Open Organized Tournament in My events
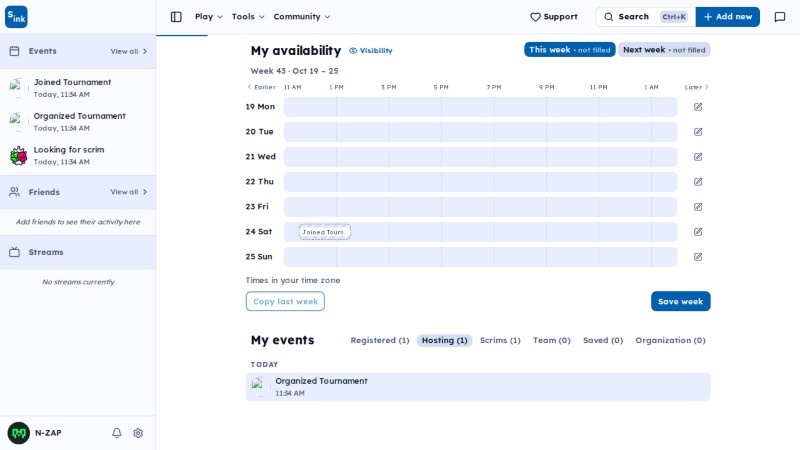The image size is (800, 450). 478,387
